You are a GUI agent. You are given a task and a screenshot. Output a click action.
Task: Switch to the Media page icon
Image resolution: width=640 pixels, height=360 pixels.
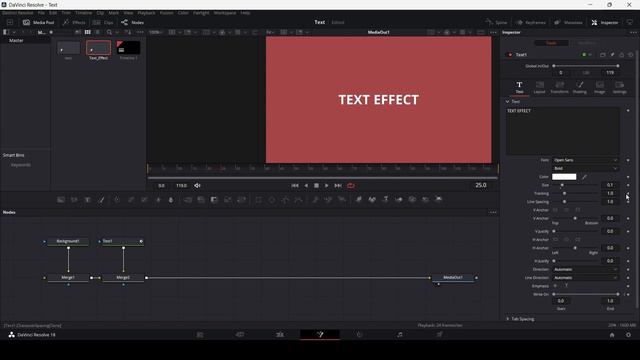pyautogui.click(x=200, y=335)
